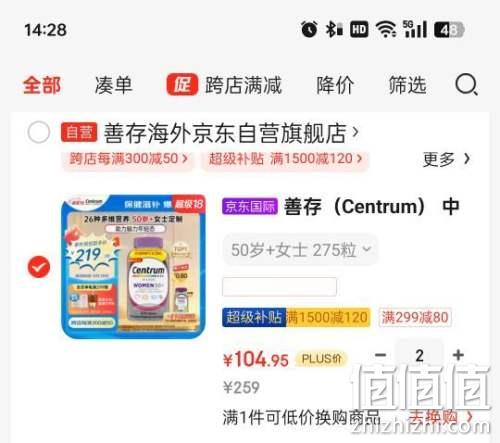The width and height of the screenshot is (500, 443).
Task: Select all items in 善存海外京东自营旗舰店
Action: (x=39, y=132)
